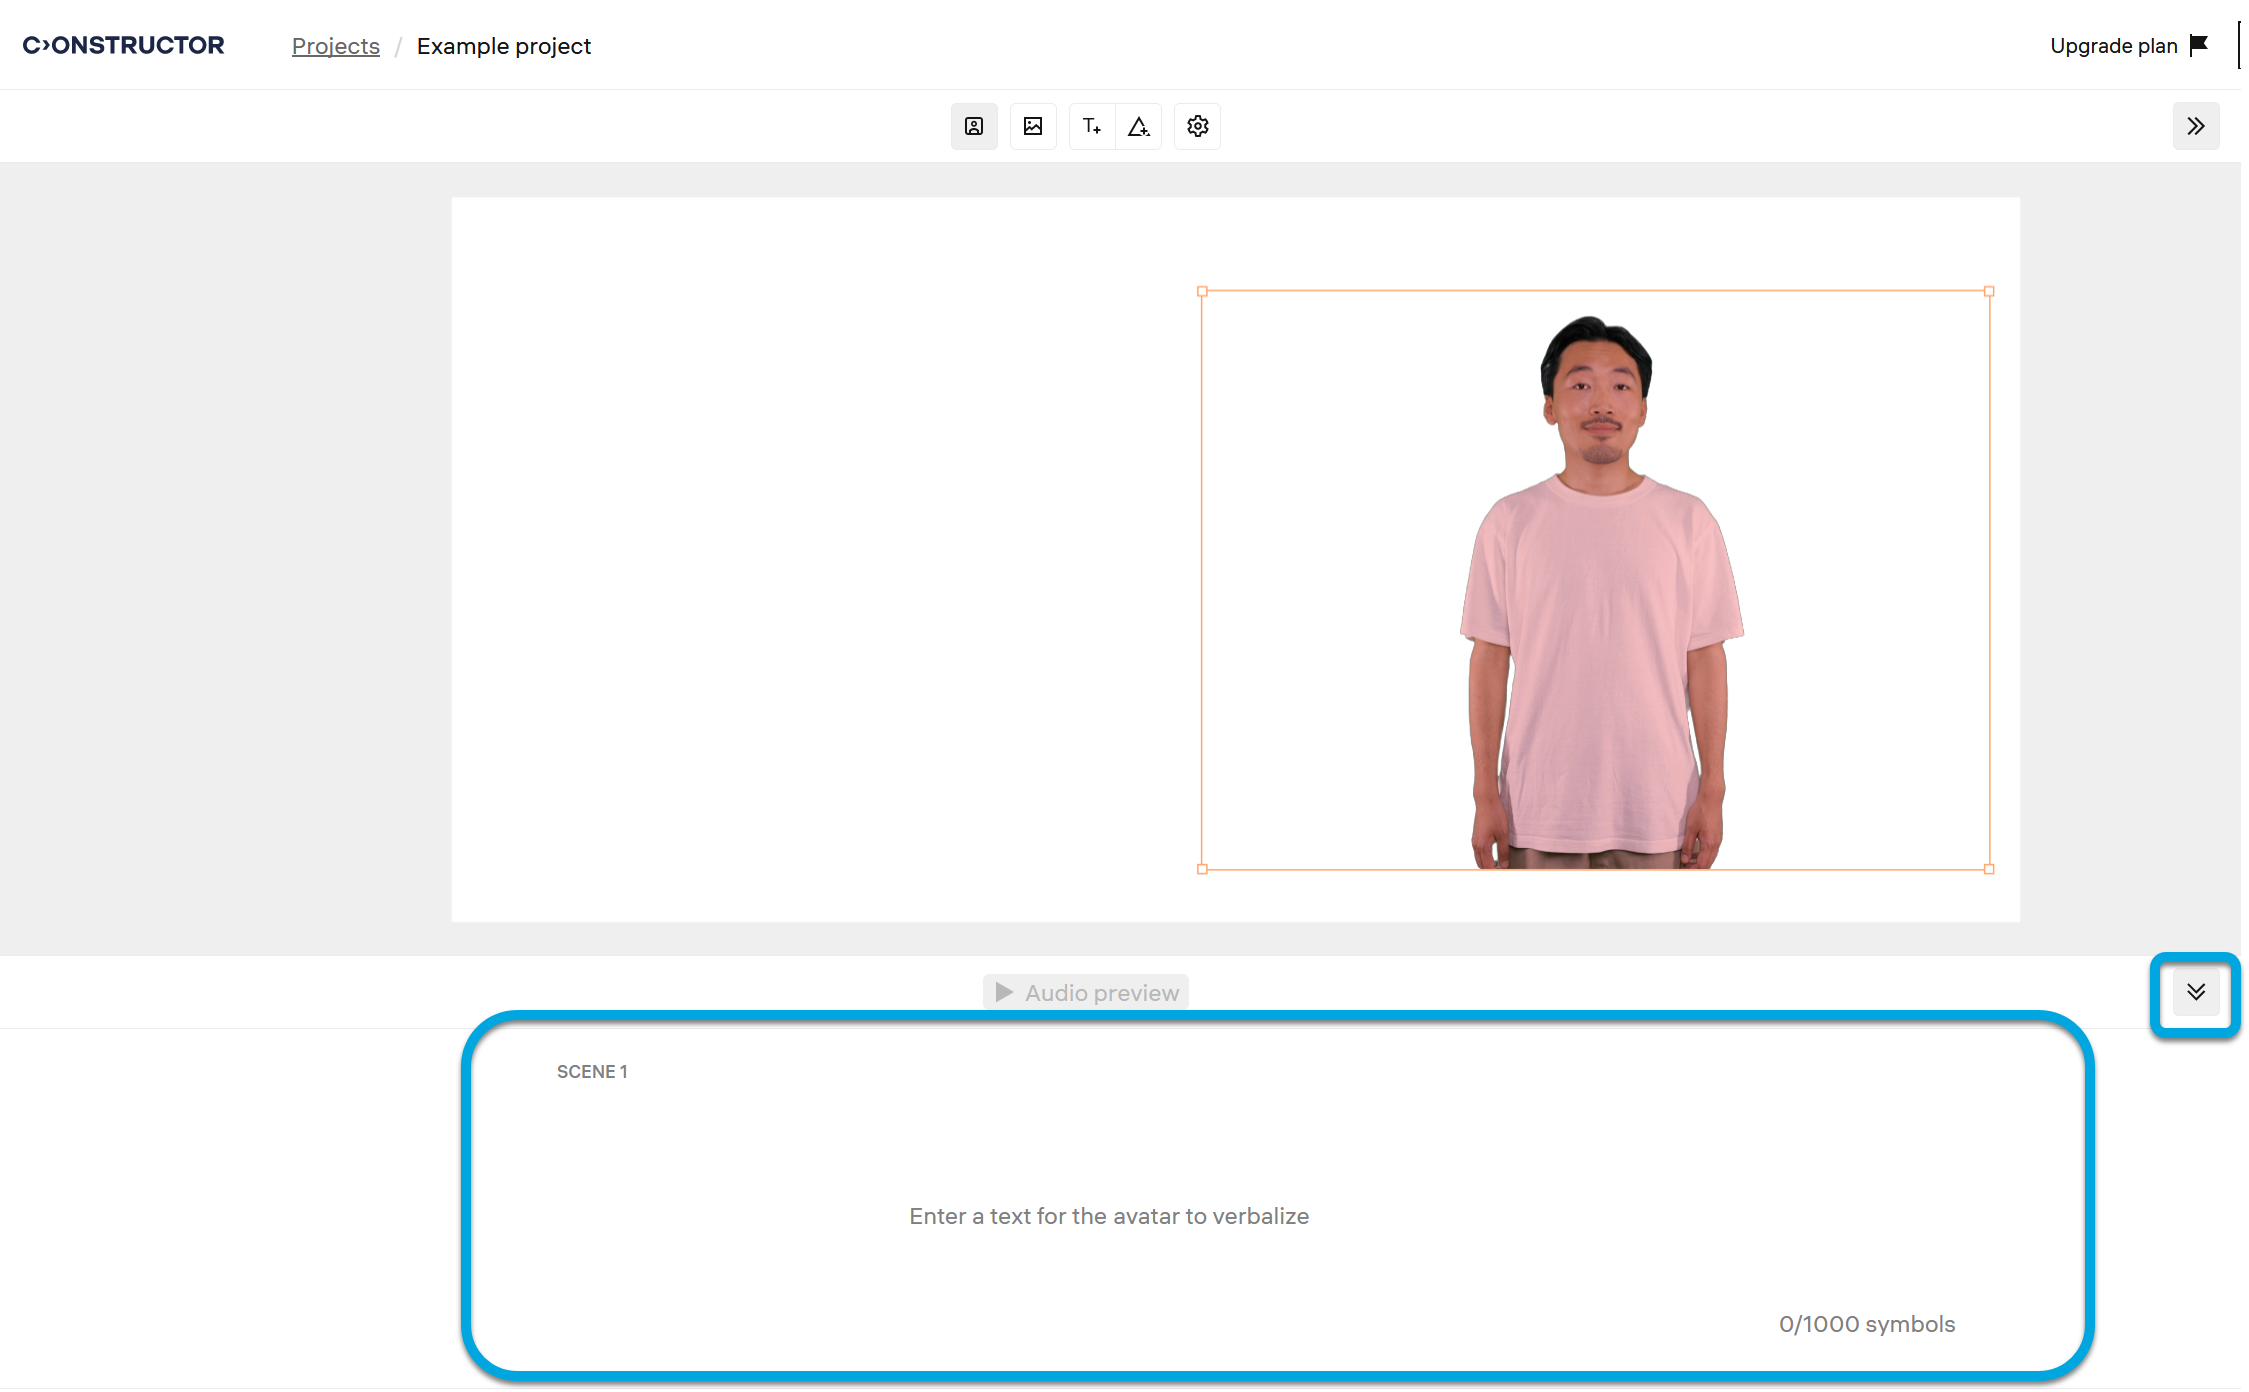The image size is (2249, 1392).
Task: Click the Constructor logo
Action: pos(123,45)
